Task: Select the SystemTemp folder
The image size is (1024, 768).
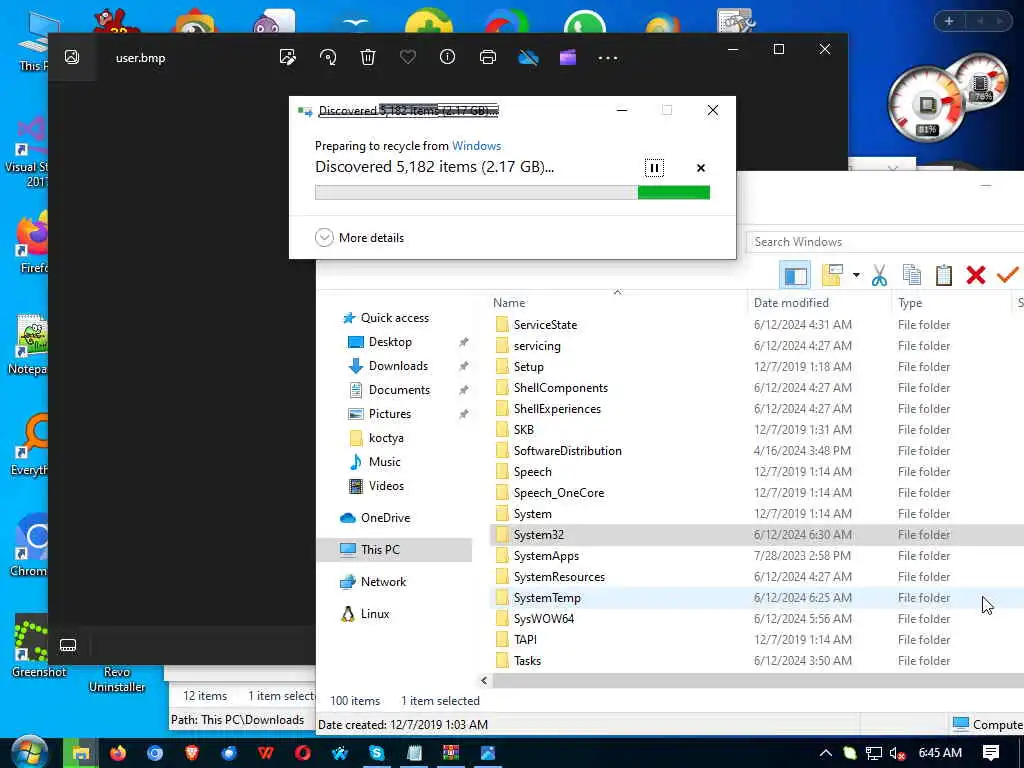Action: 547,598
